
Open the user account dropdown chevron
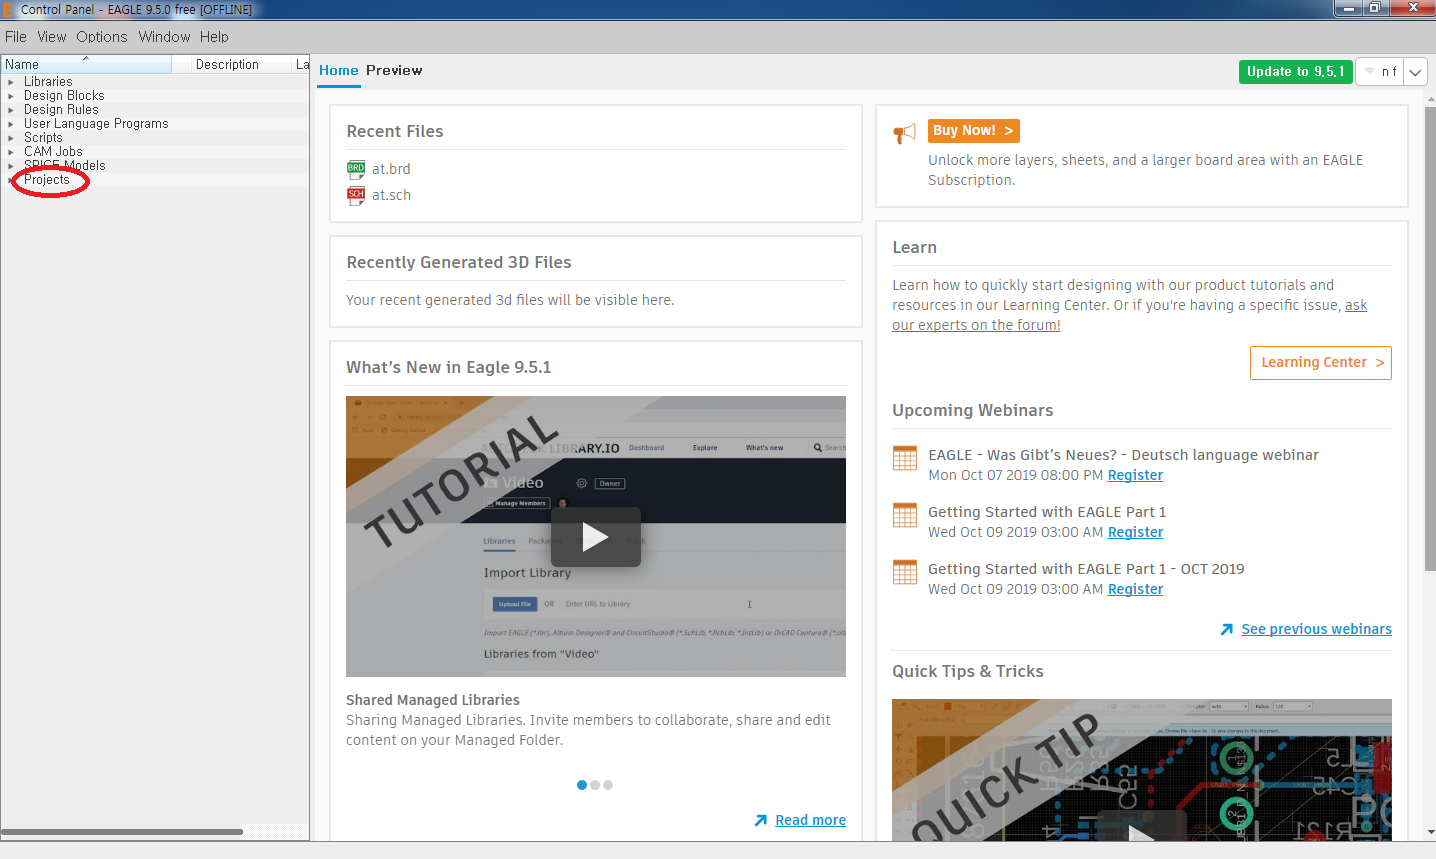click(x=1415, y=72)
